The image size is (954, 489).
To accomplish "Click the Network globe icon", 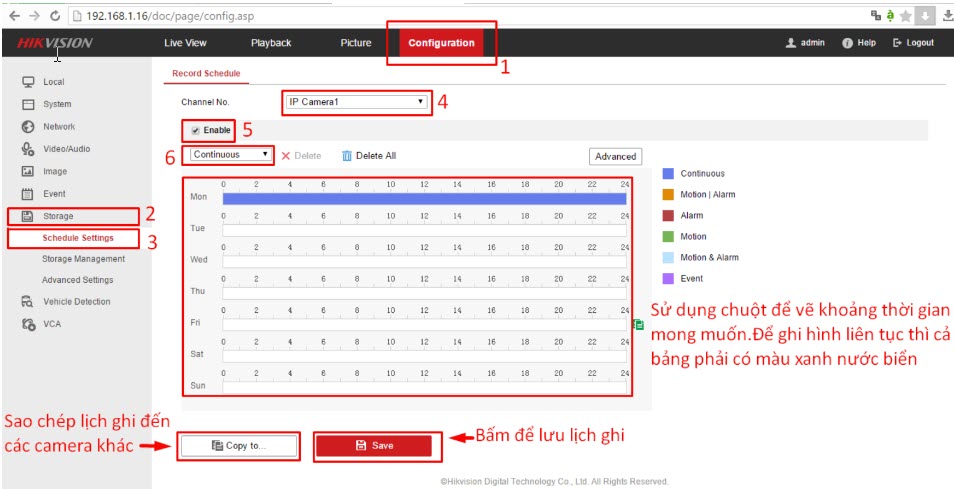I will [28, 127].
